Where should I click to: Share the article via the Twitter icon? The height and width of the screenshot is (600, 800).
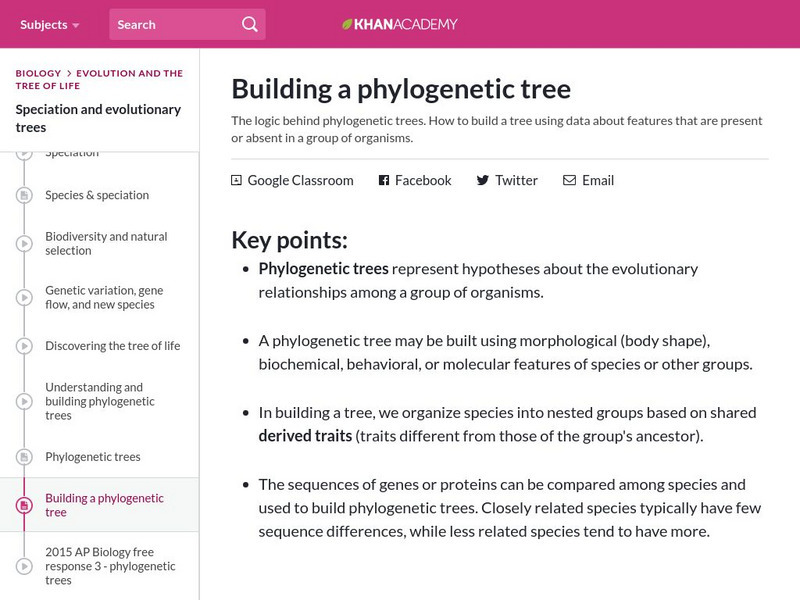pos(480,180)
